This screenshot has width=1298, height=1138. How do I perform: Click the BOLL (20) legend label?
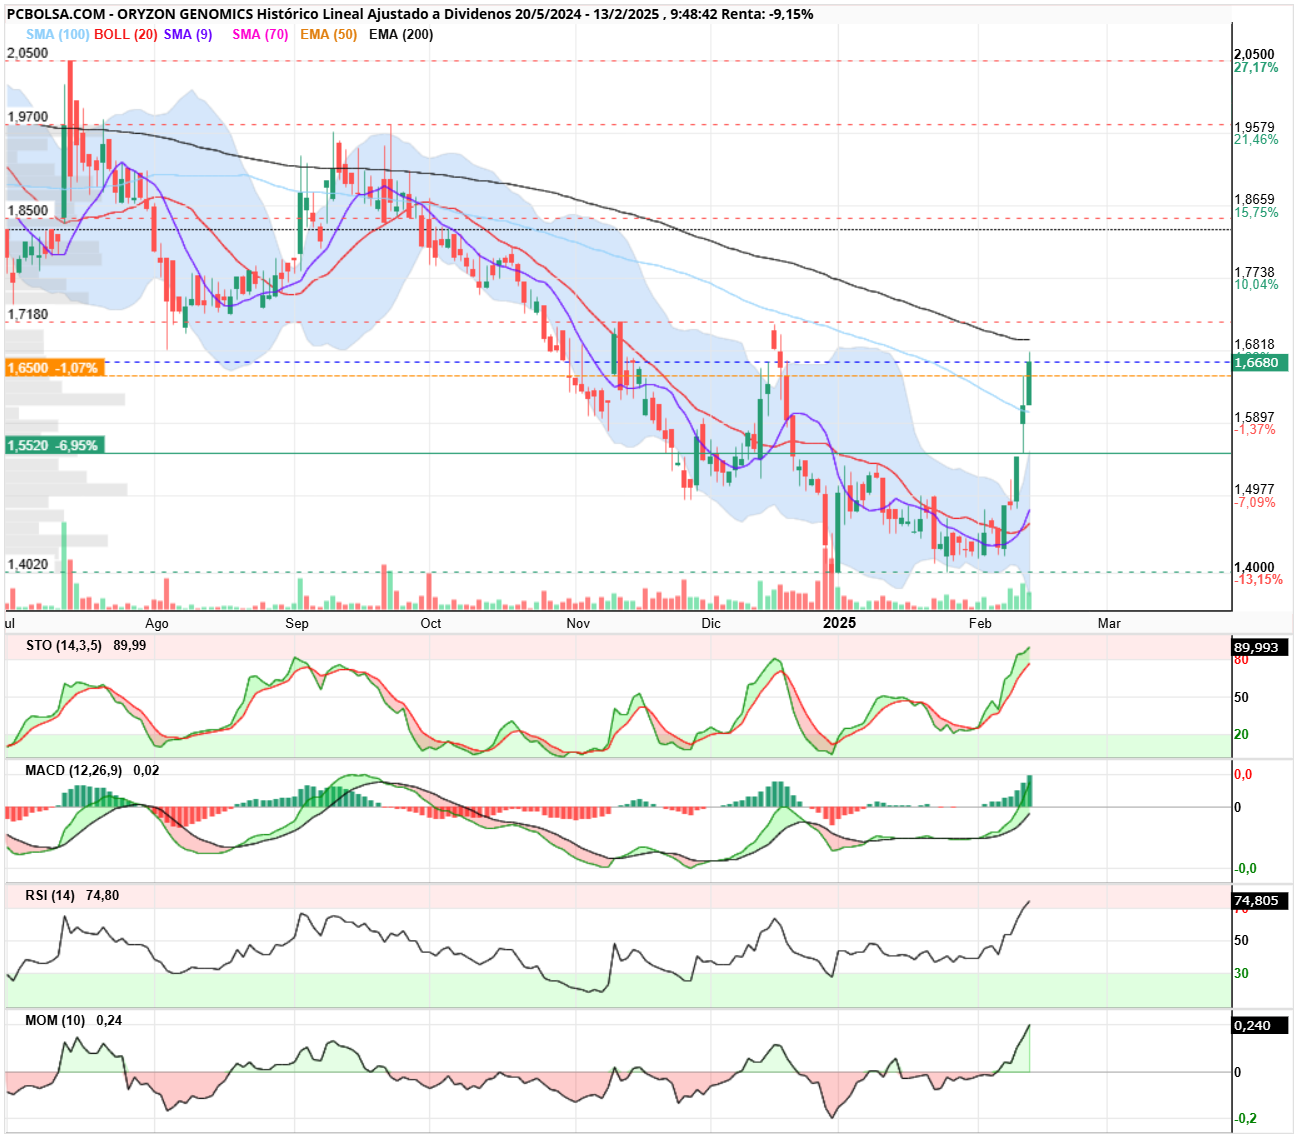point(126,34)
